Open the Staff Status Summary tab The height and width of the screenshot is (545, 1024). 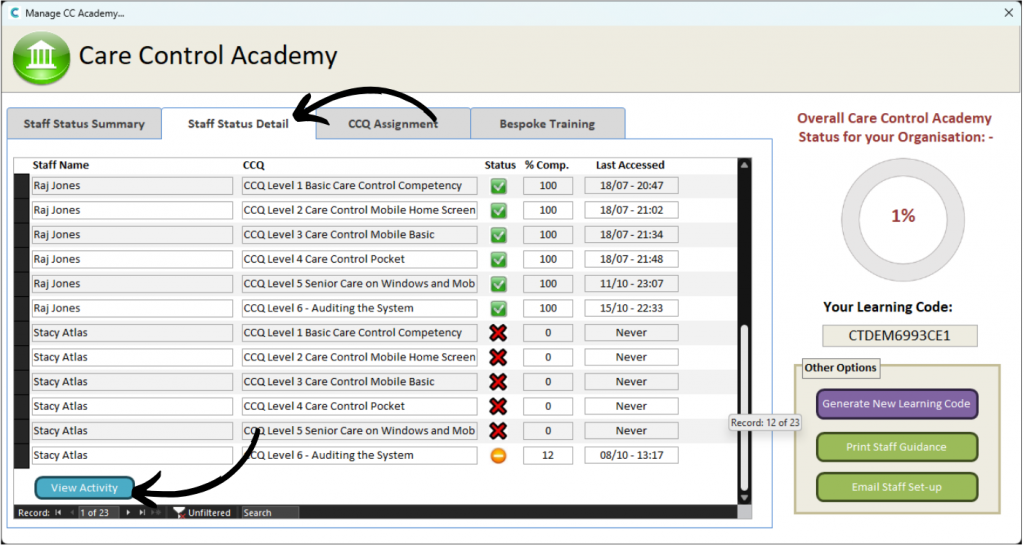84,124
